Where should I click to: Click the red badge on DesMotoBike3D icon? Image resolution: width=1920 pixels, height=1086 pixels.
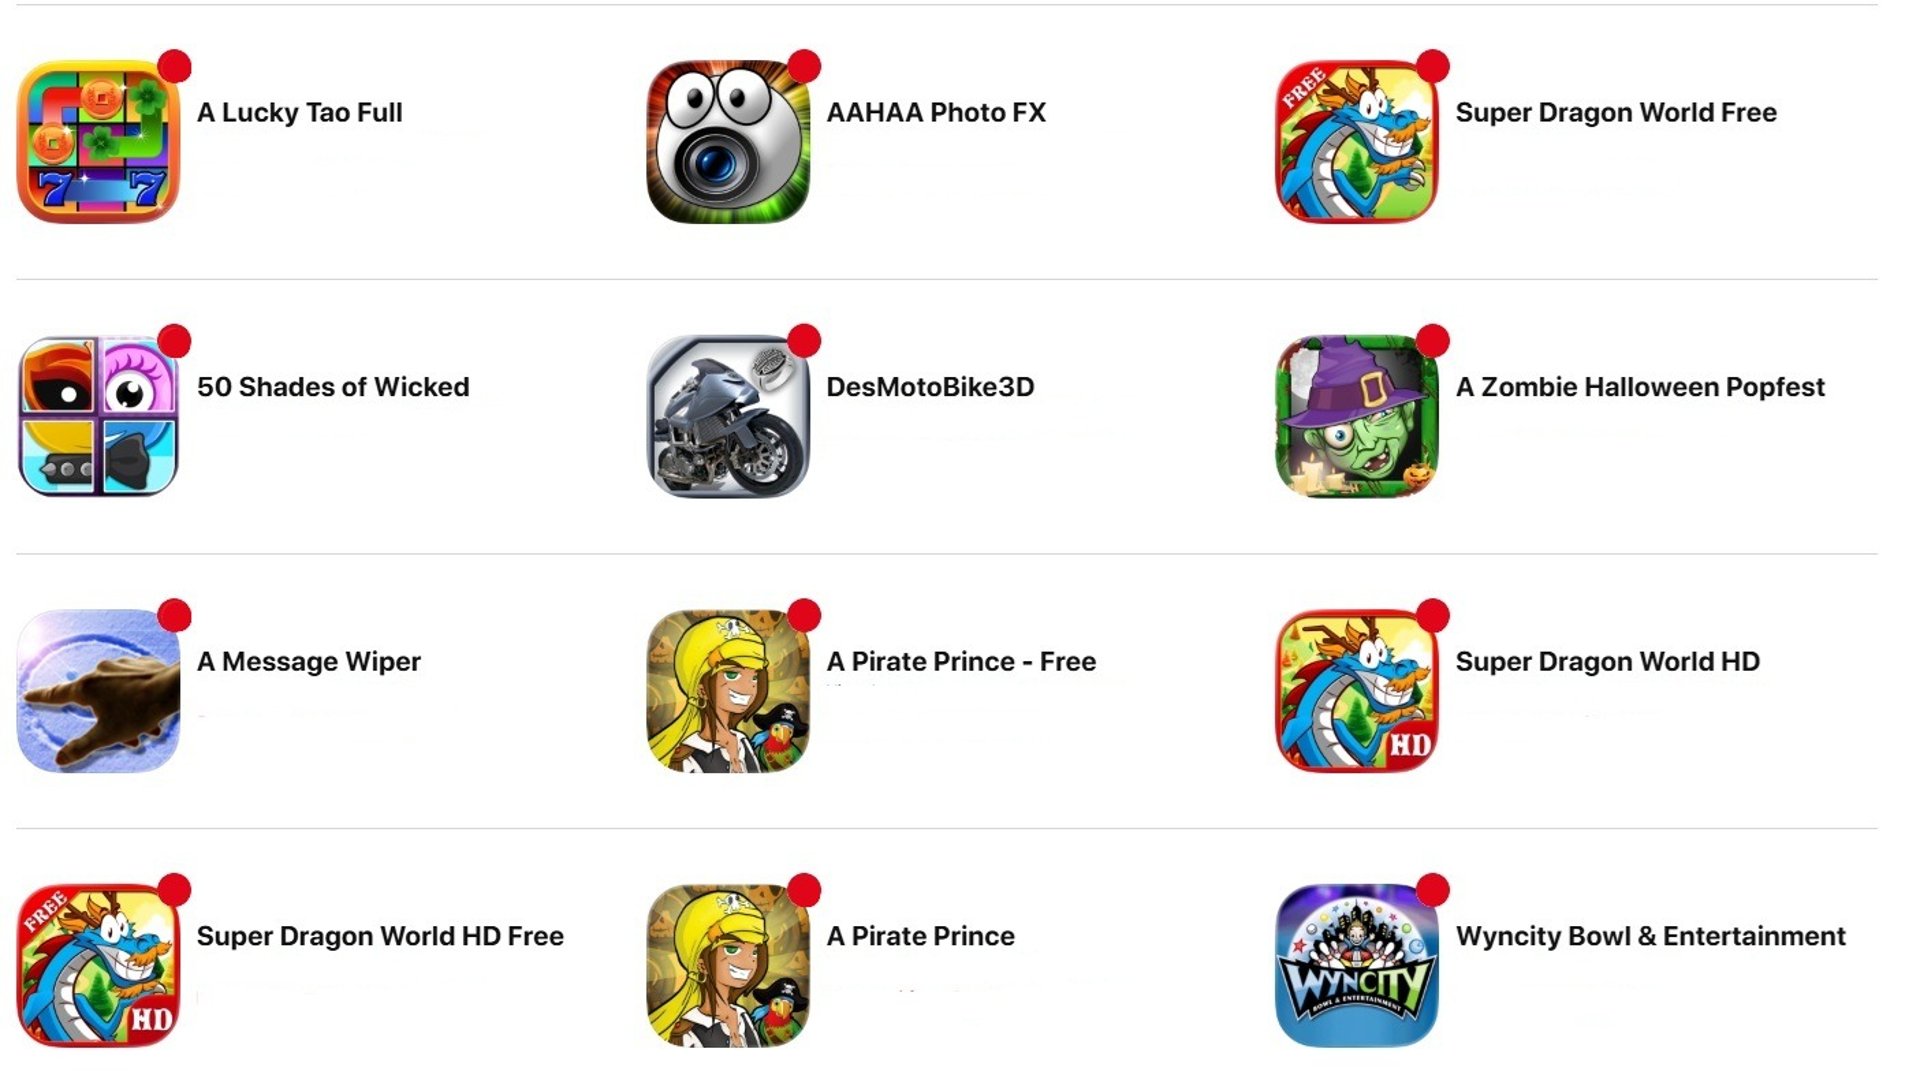click(x=804, y=340)
